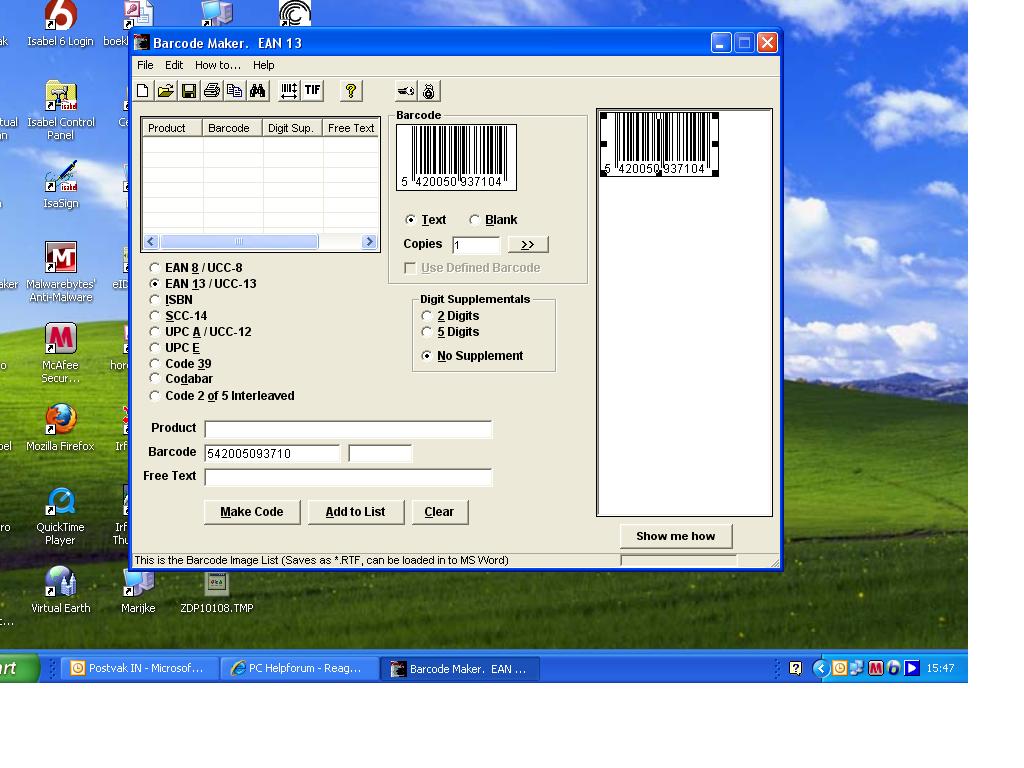Screen dimensions: 1024x768
Task: Open the barcode size adjustment tool
Action: [x=288, y=91]
